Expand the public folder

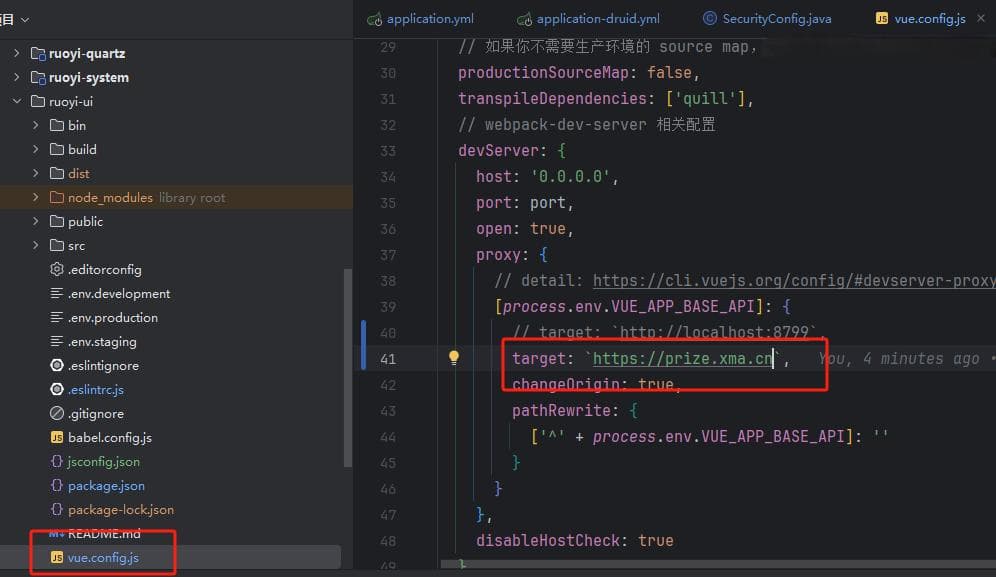tap(36, 221)
